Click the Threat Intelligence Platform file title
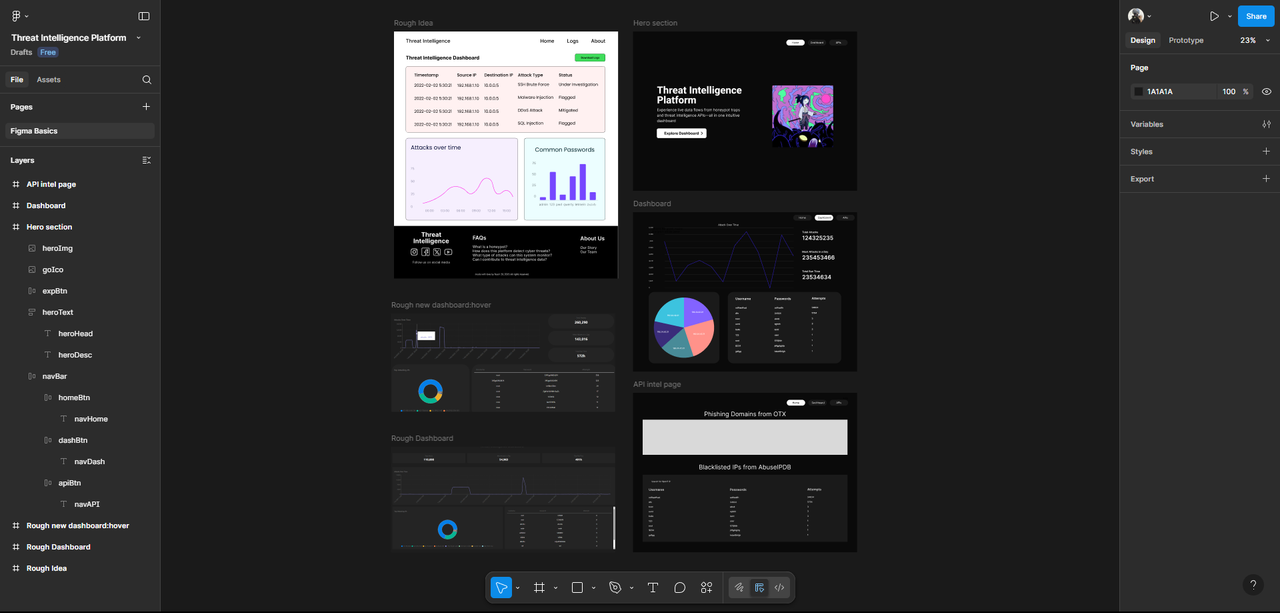This screenshot has height=613, width=1280. point(69,38)
